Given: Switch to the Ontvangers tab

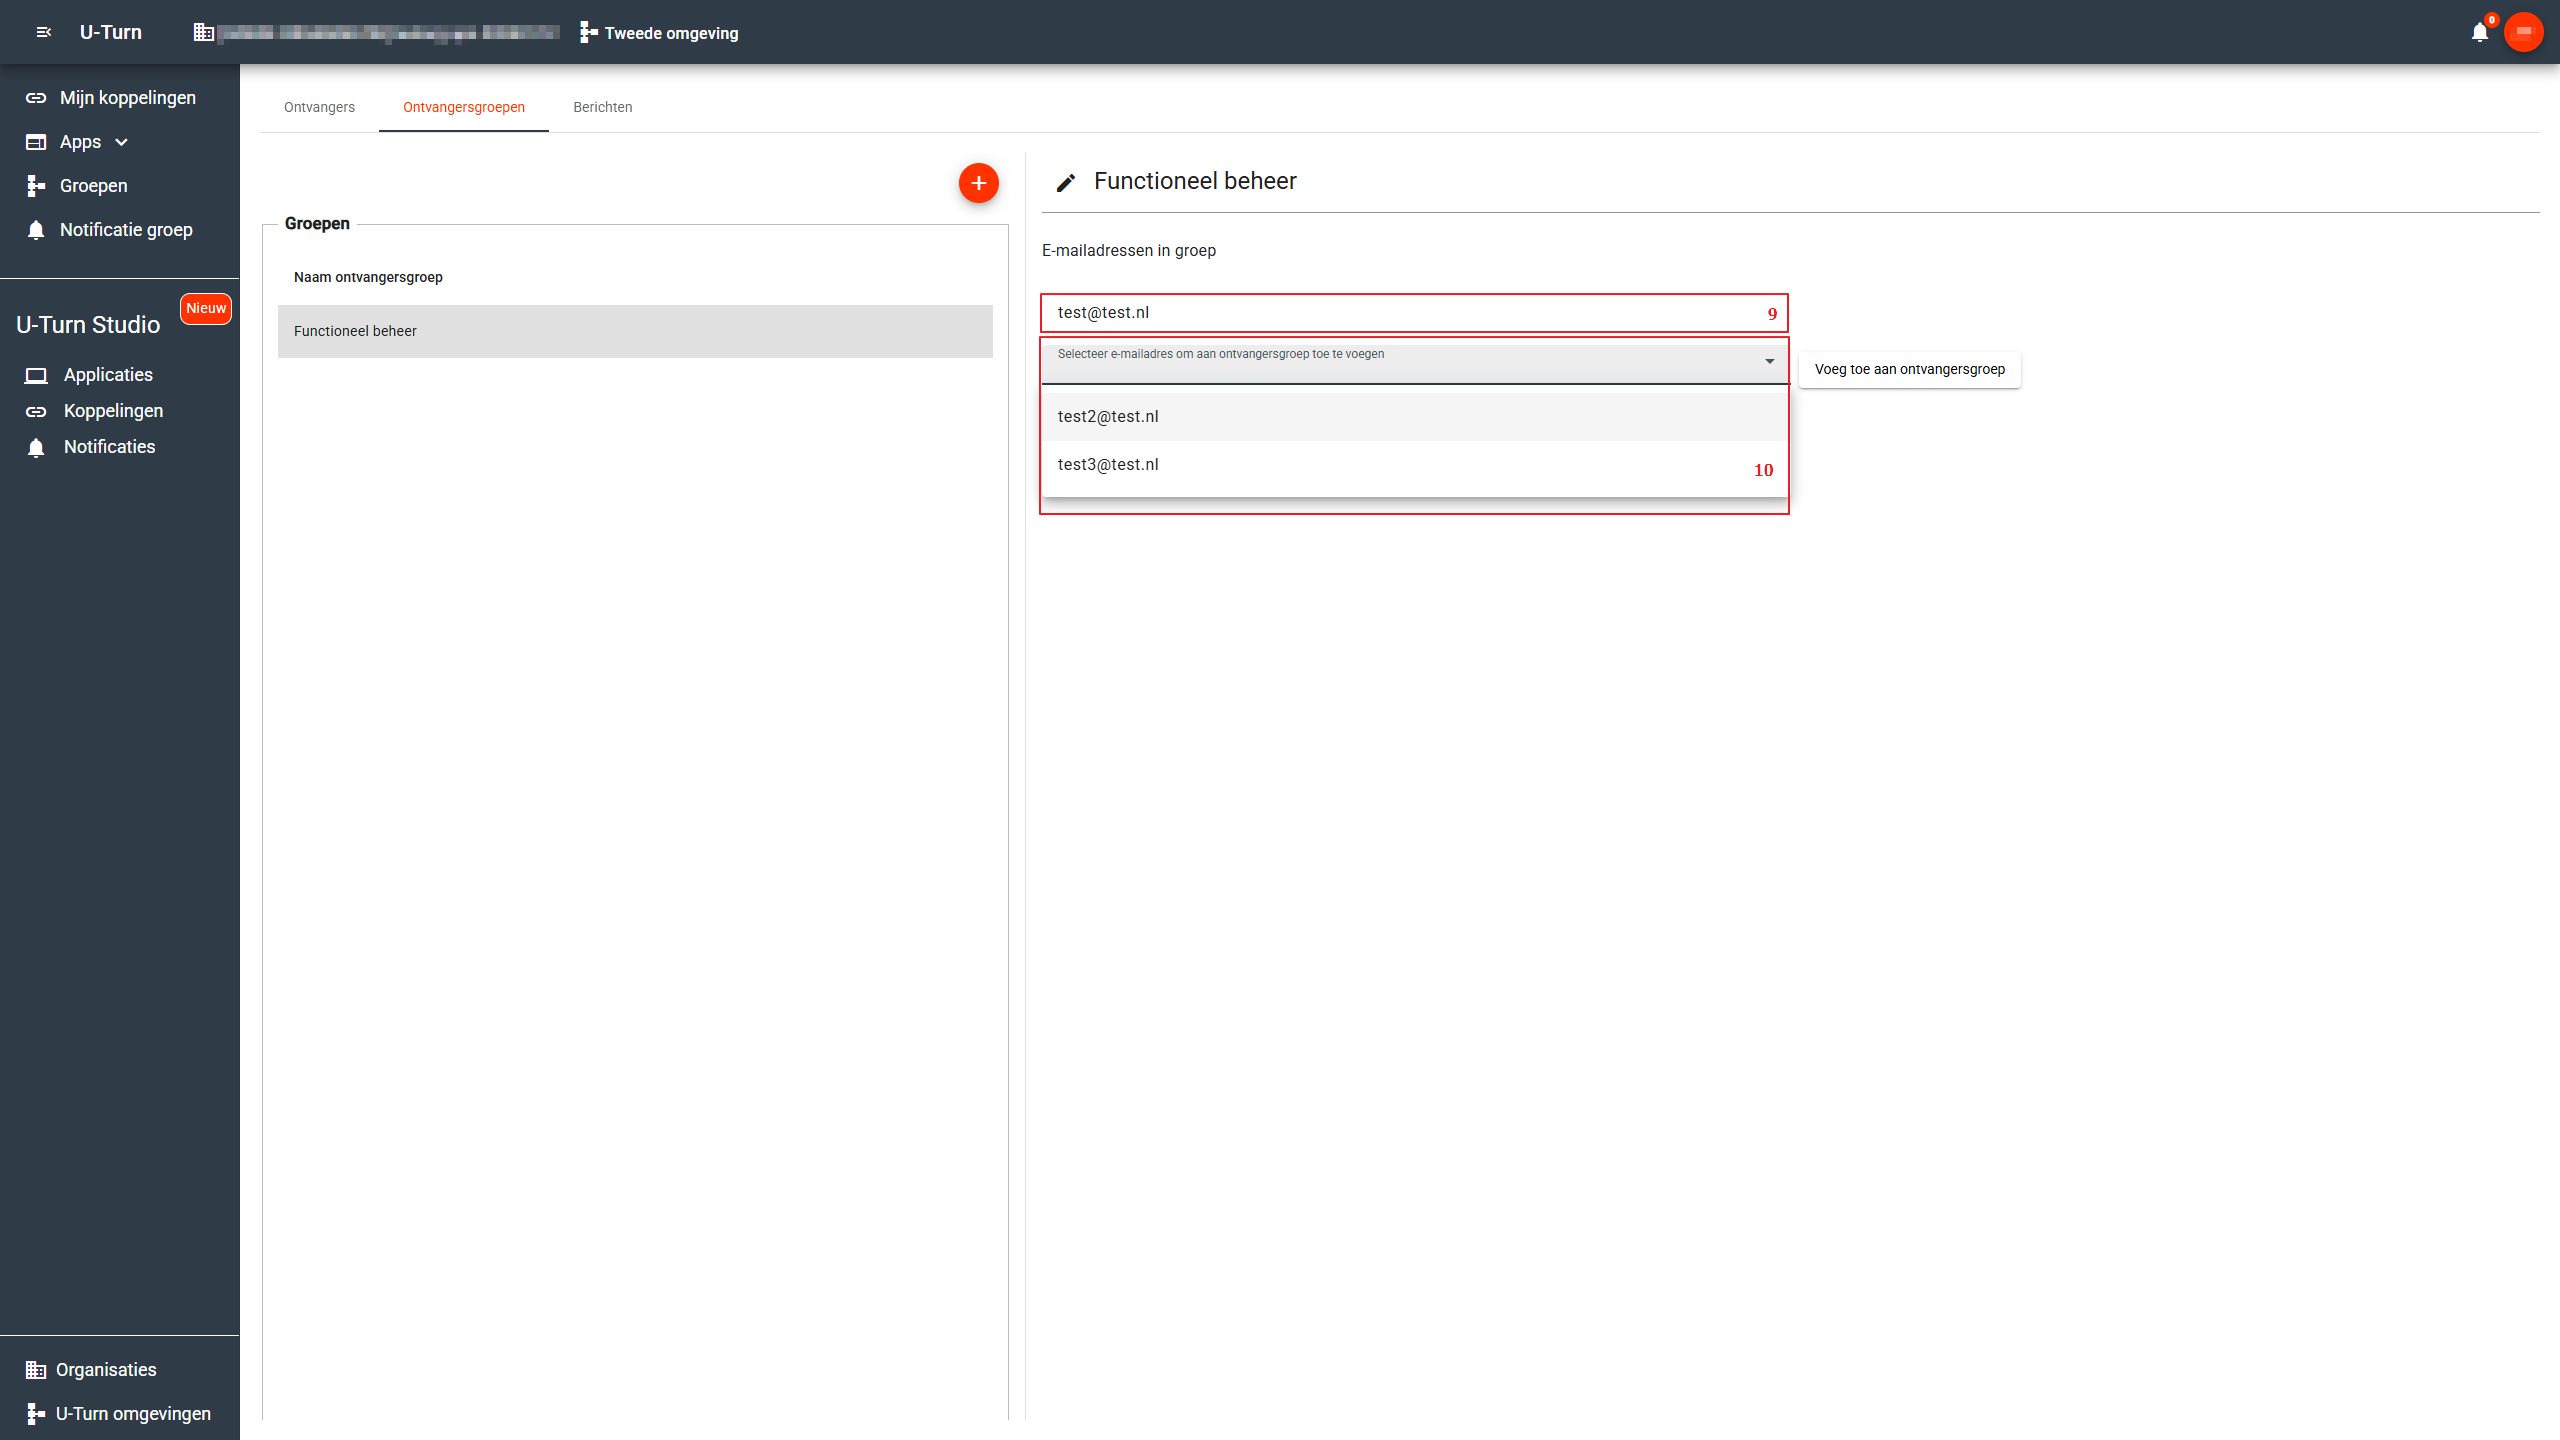Looking at the screenshot, I should [319, 107].
